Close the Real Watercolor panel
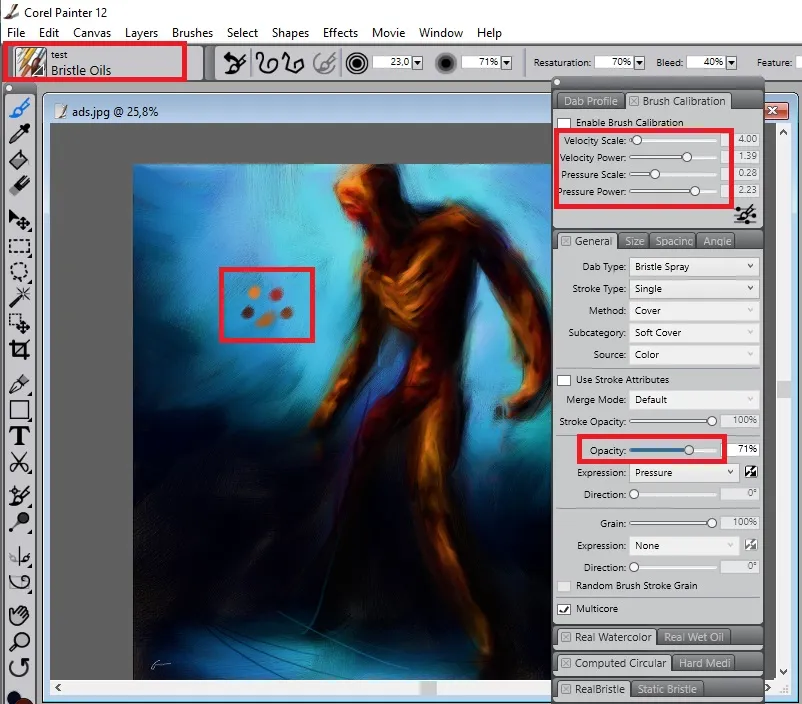Image resolution: width=802 pixels, height=704 pixels. tap(566, 637)
